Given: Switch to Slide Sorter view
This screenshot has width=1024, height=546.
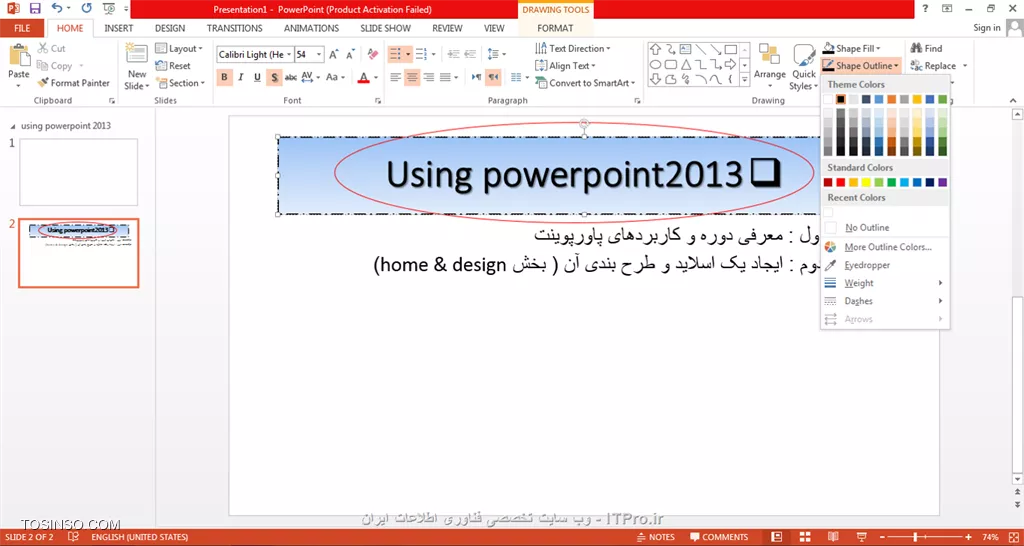Looking at the screenshot, I should click(x=805, y=538).
